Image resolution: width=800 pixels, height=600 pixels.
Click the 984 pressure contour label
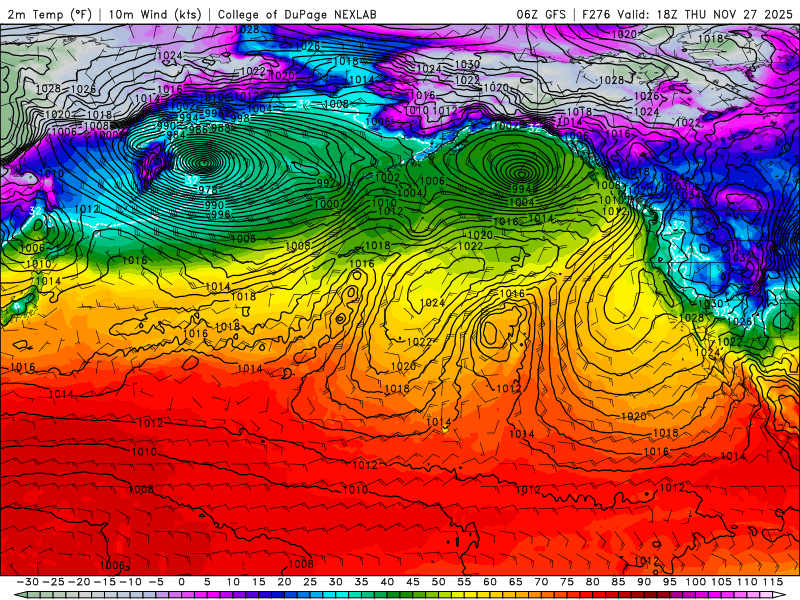(176, 135)
